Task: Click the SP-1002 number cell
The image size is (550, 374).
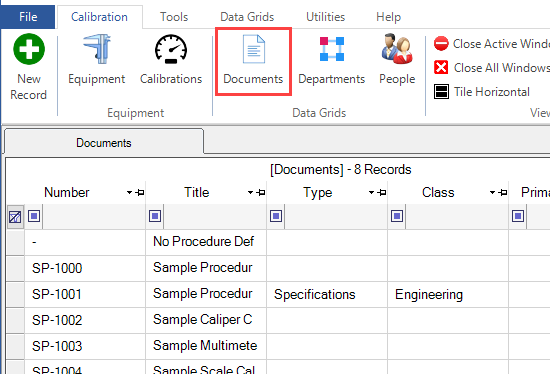Action: pyautogui.click(x=85, y=320)
